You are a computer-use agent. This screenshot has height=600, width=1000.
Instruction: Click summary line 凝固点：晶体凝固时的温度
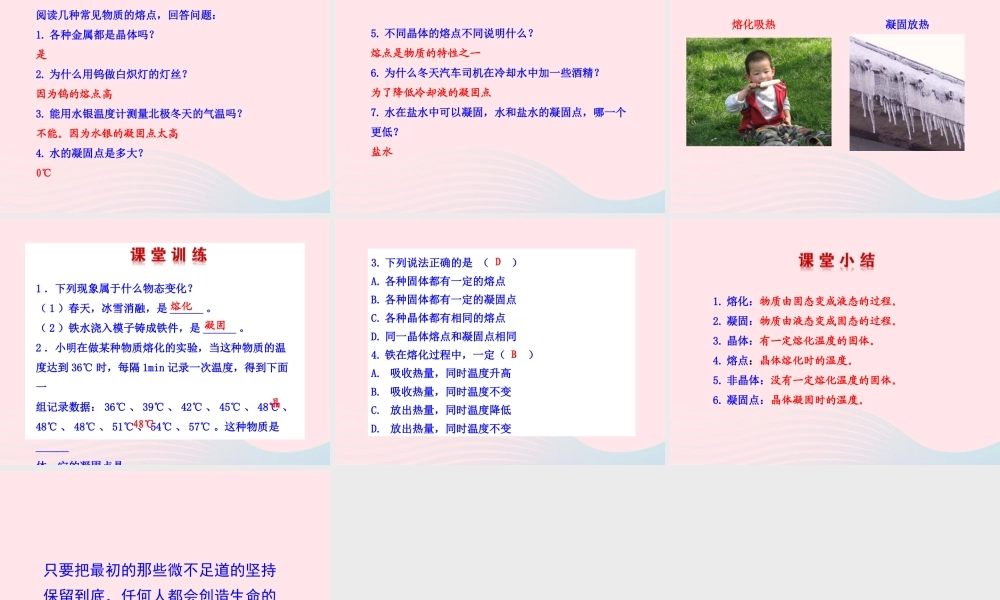(x=788, y=400)
